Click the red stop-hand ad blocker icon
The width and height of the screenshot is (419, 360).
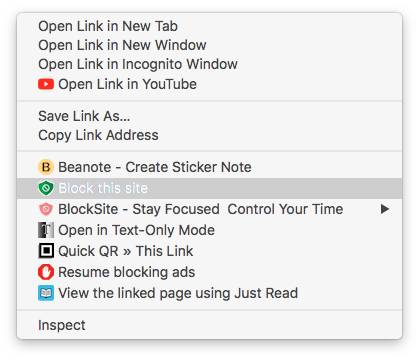46,272
